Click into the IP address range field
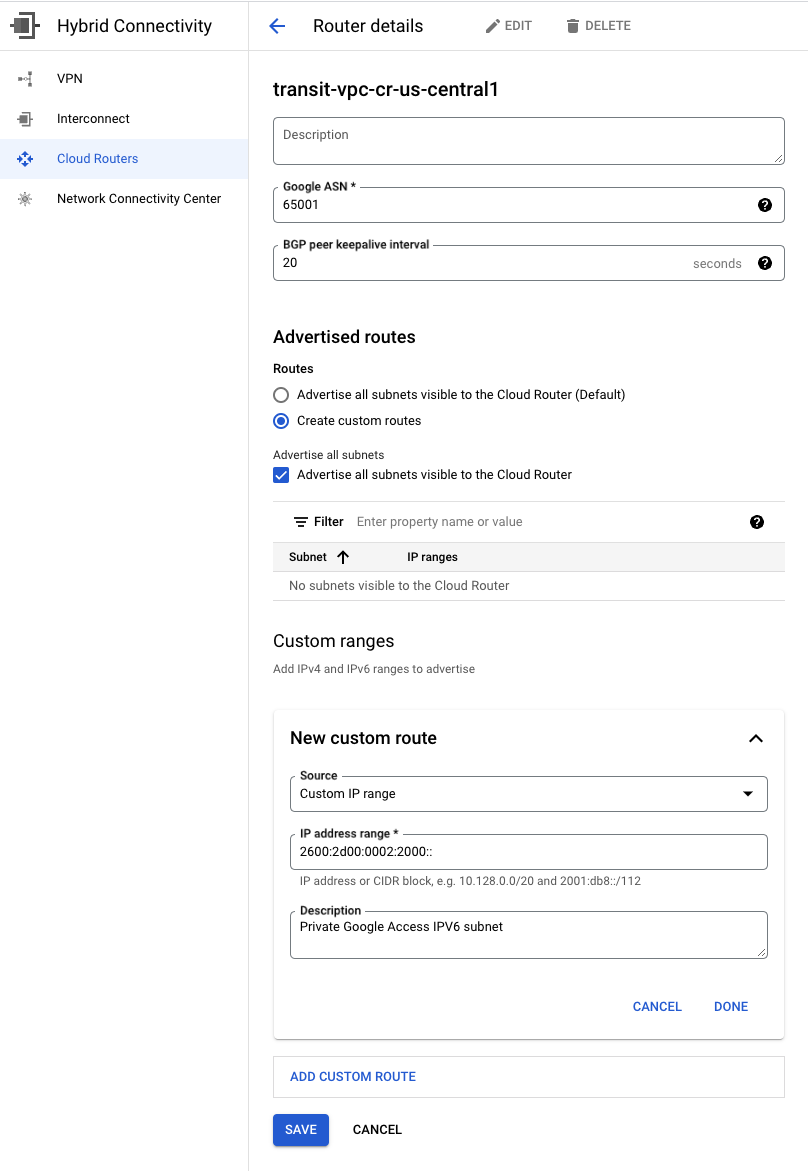808x1171 pixels. tap(528, 851)
